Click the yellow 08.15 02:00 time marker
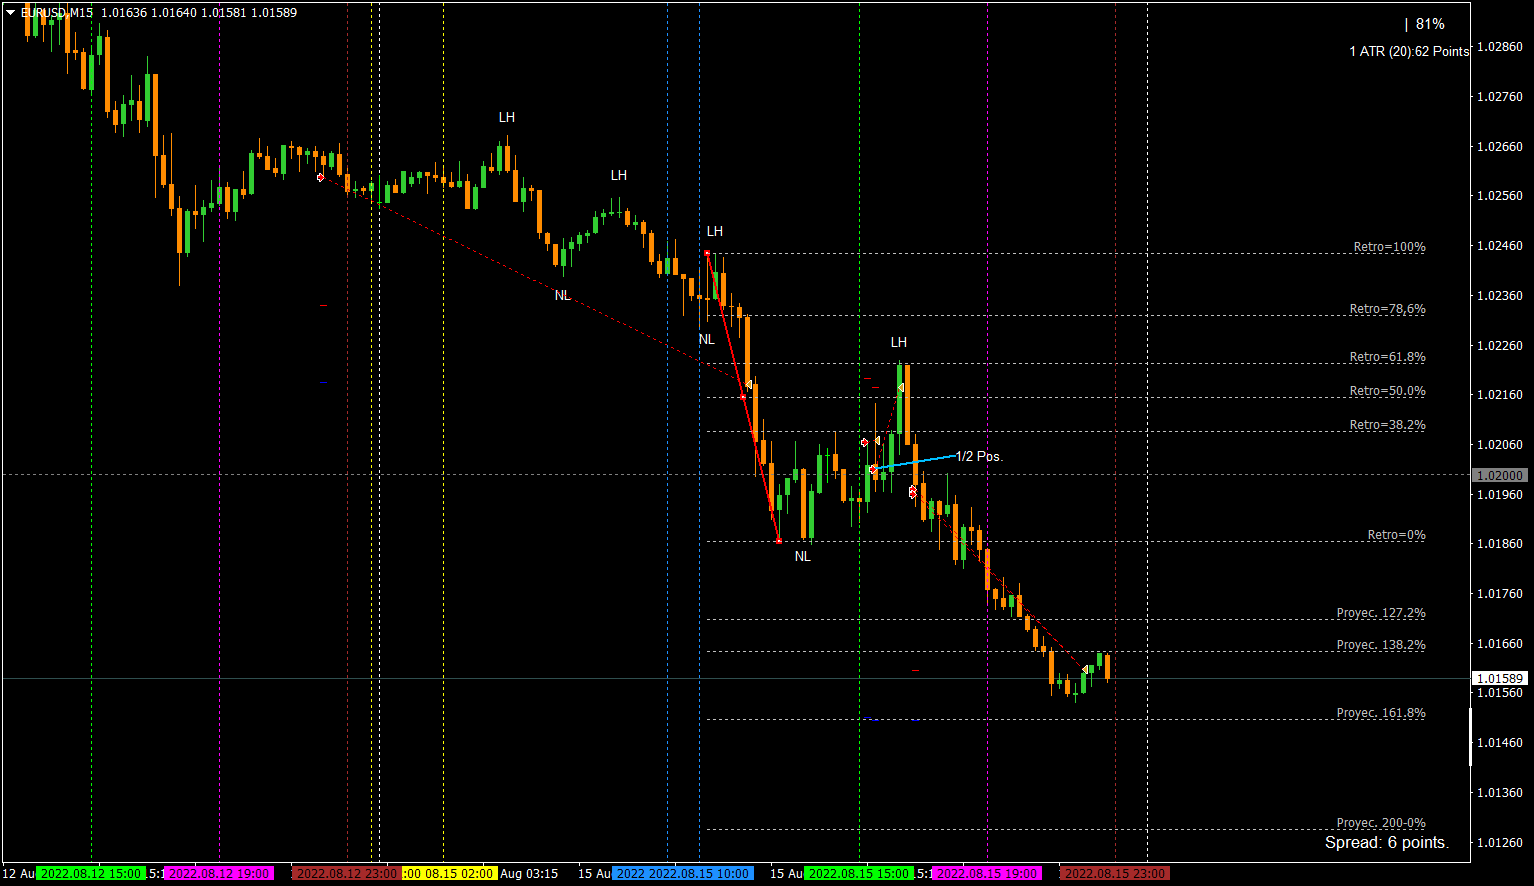 click(x=449, y=874)
